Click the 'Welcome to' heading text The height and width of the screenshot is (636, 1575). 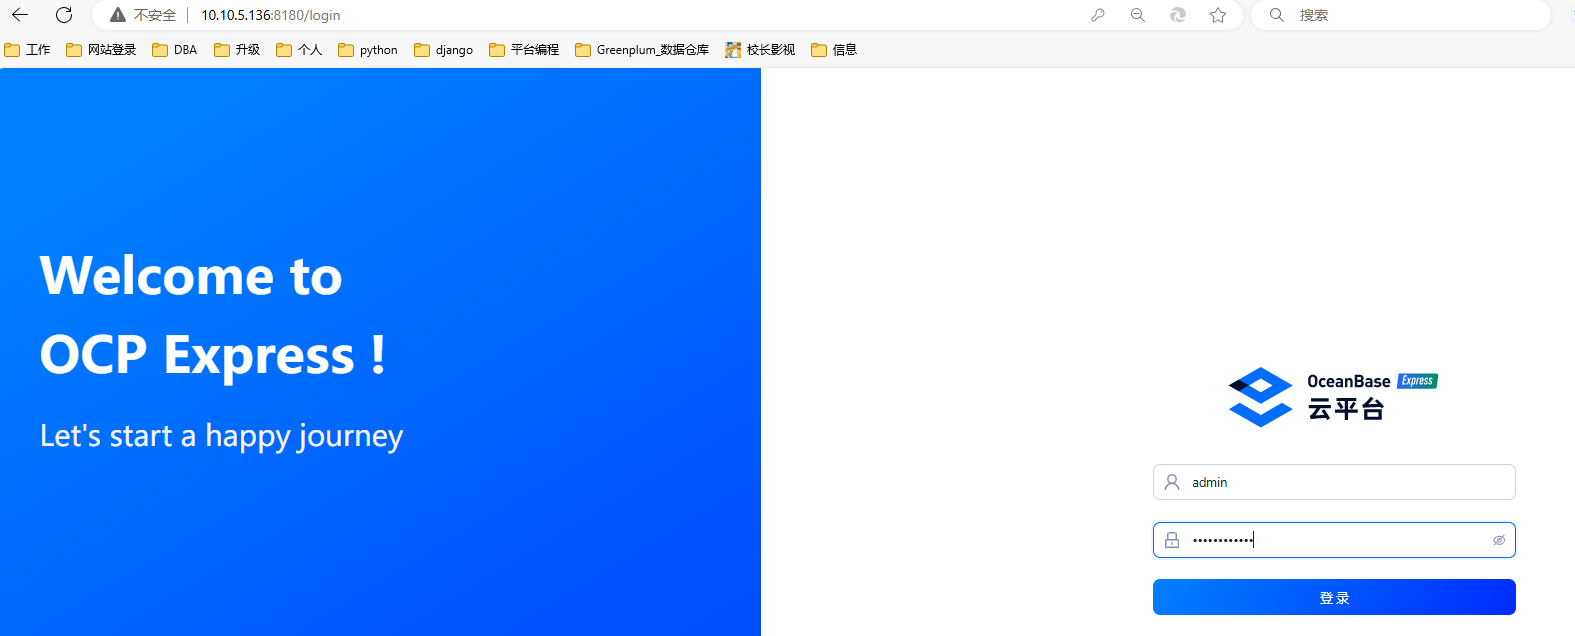191,276
